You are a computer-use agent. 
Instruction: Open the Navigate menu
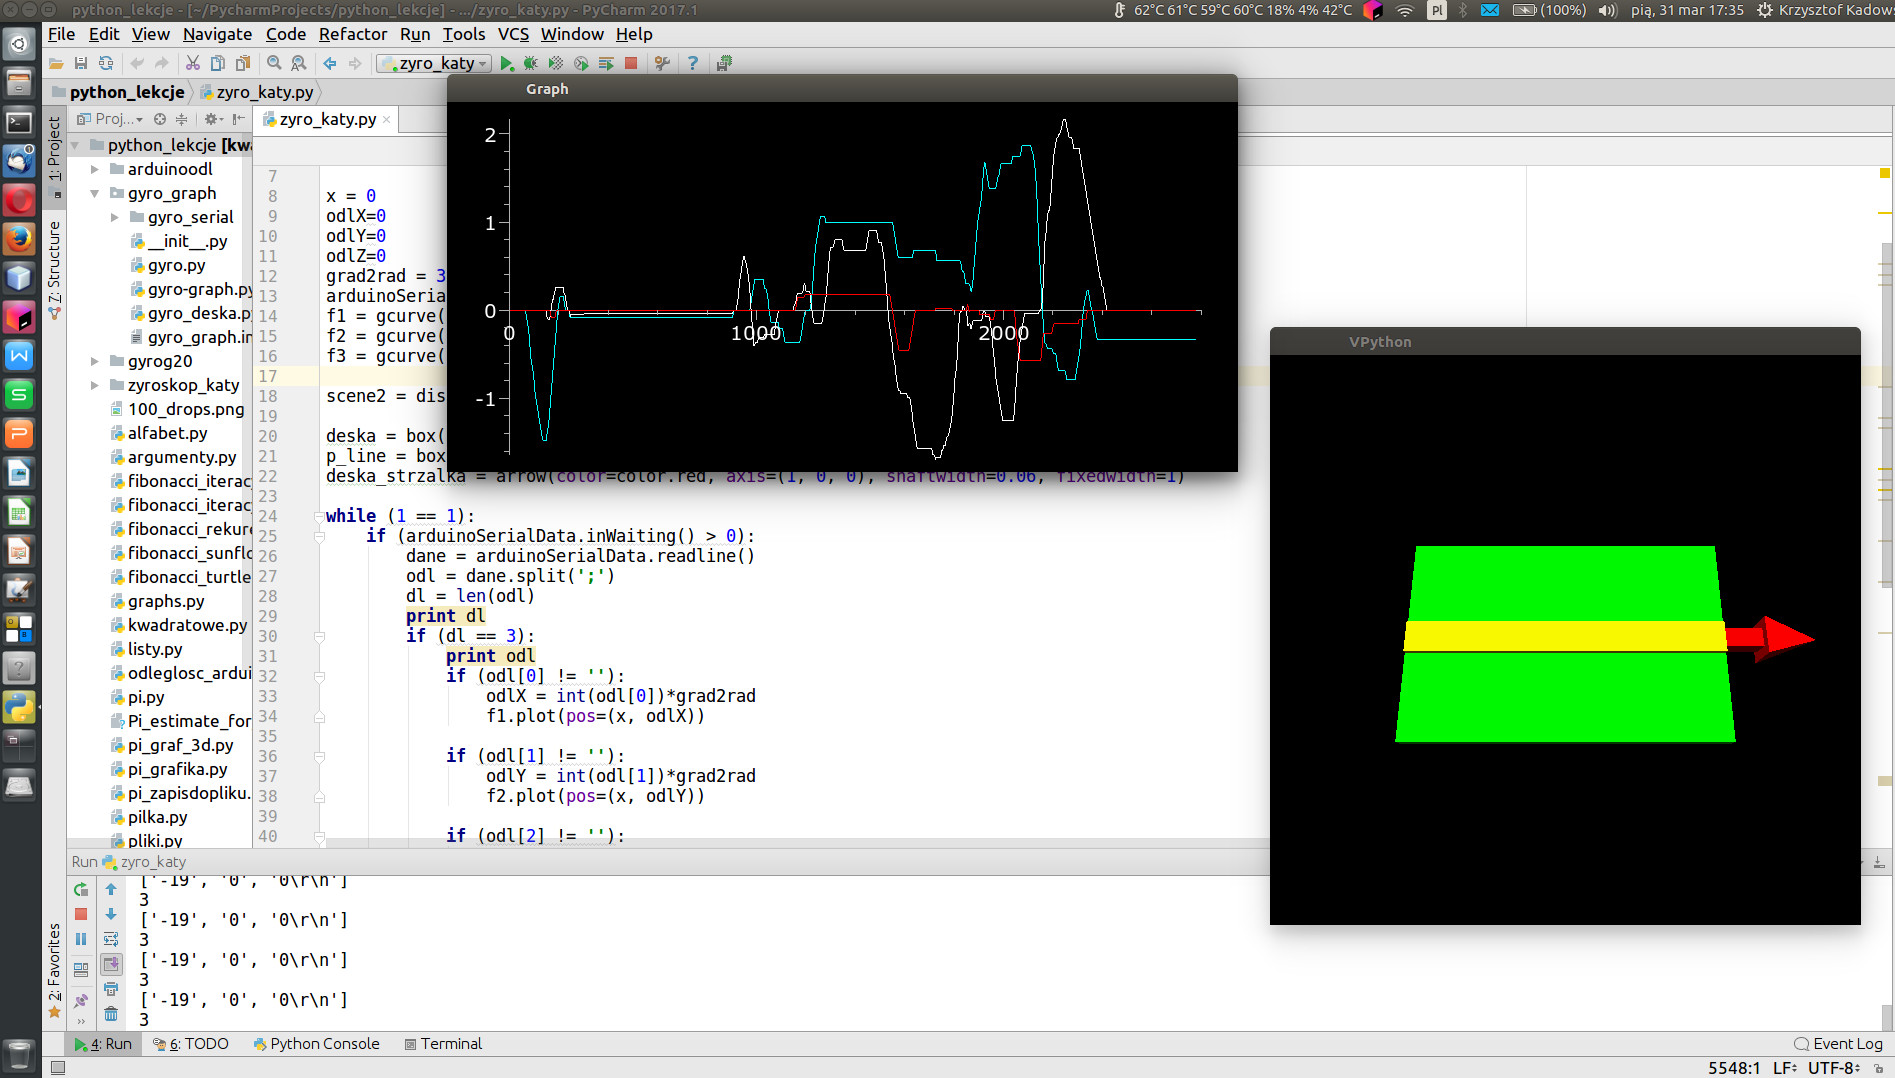pos(217,34)
